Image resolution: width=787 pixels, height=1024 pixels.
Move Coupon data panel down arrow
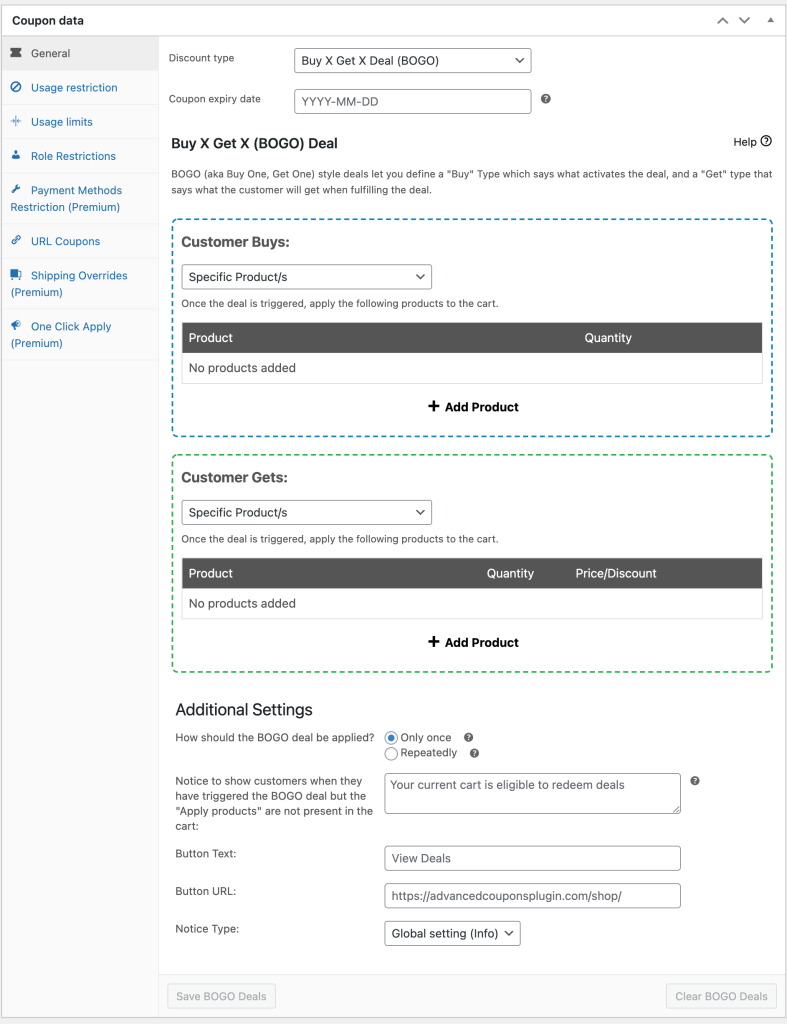(x=744, y=20)
